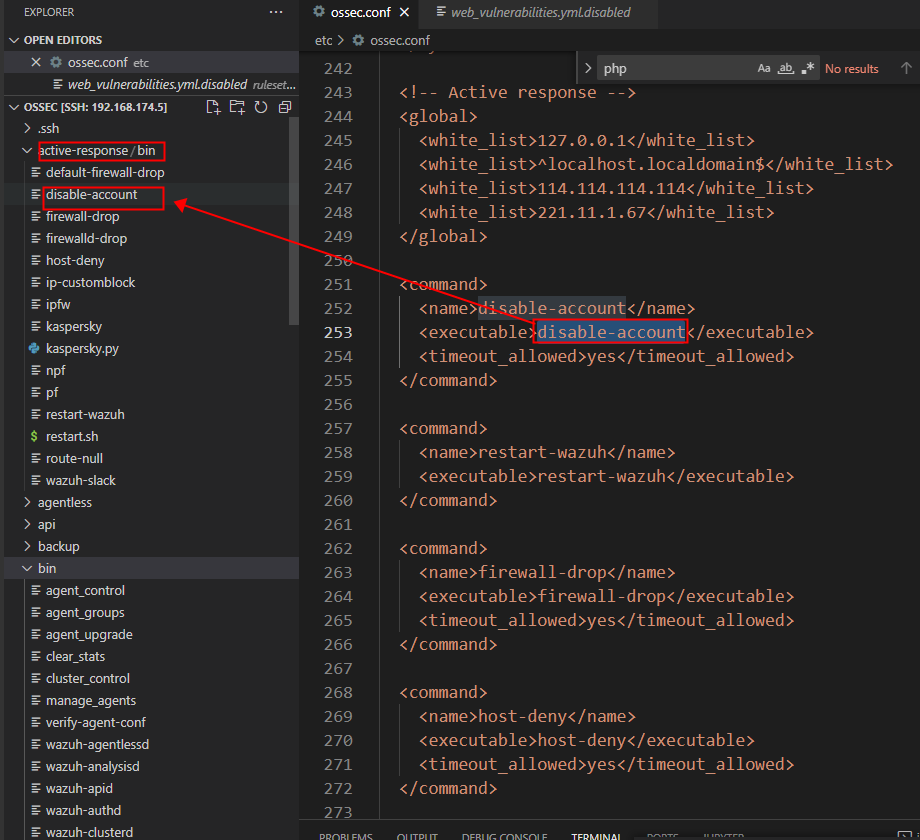Create a new file in OSSEC workspace
The image size is (920, 840).
pyautogui.click(x=214, y=107)
